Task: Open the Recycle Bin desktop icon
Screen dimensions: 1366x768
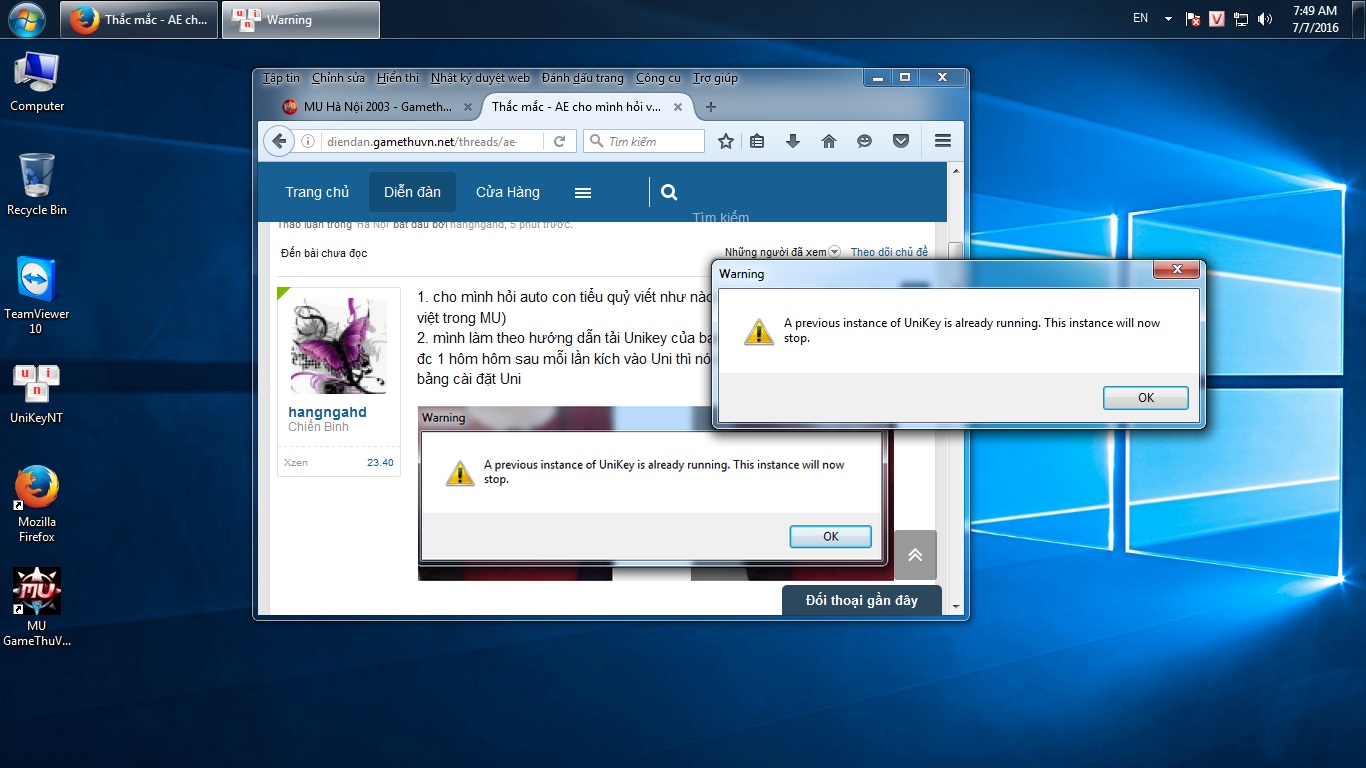Action: pos(37,185)
